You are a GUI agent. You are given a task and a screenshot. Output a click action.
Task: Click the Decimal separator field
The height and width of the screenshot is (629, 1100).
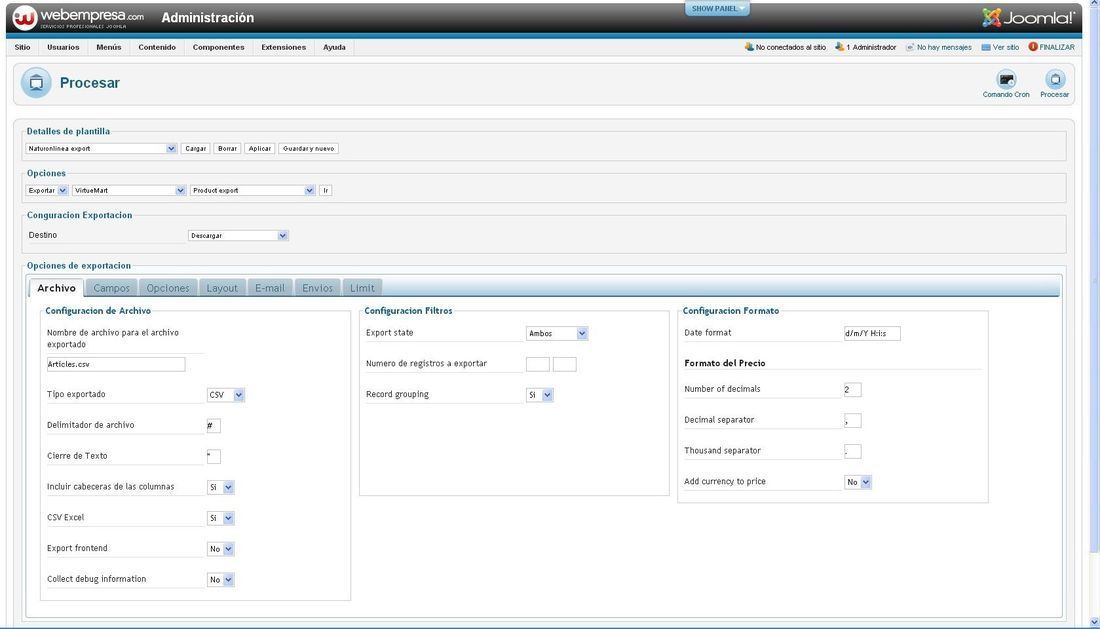(852, 420)
